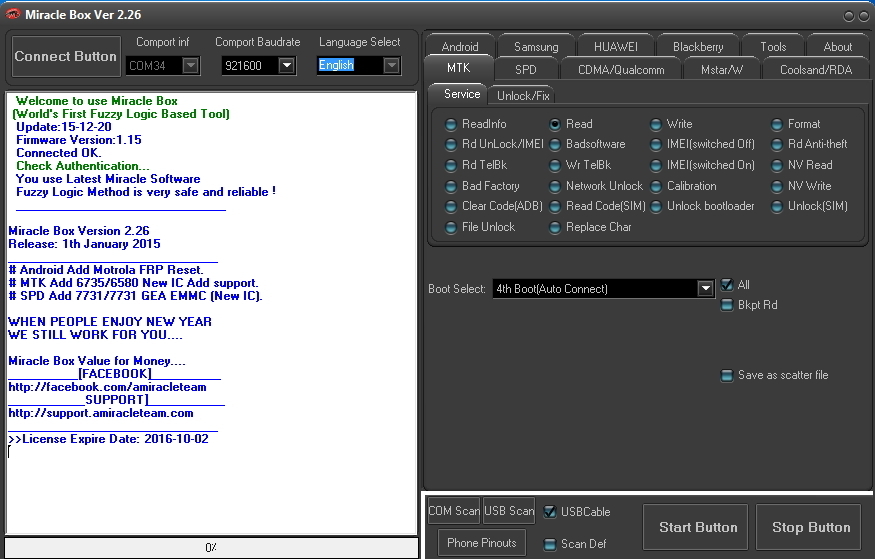Switch to the Samsung tab
Image resolution: width=875 pixels, height=559 pixels.
pos(536,47)
